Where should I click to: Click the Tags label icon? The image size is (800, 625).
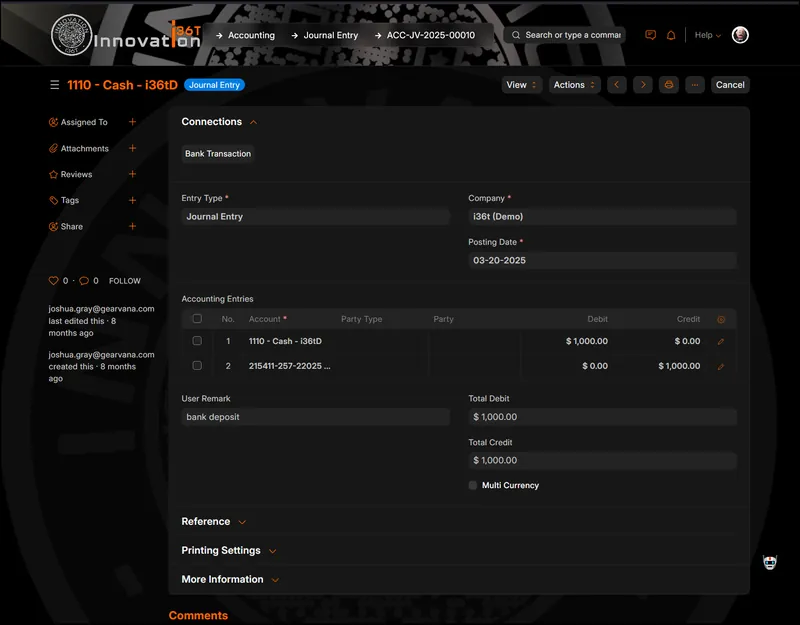tap(53, 200)
